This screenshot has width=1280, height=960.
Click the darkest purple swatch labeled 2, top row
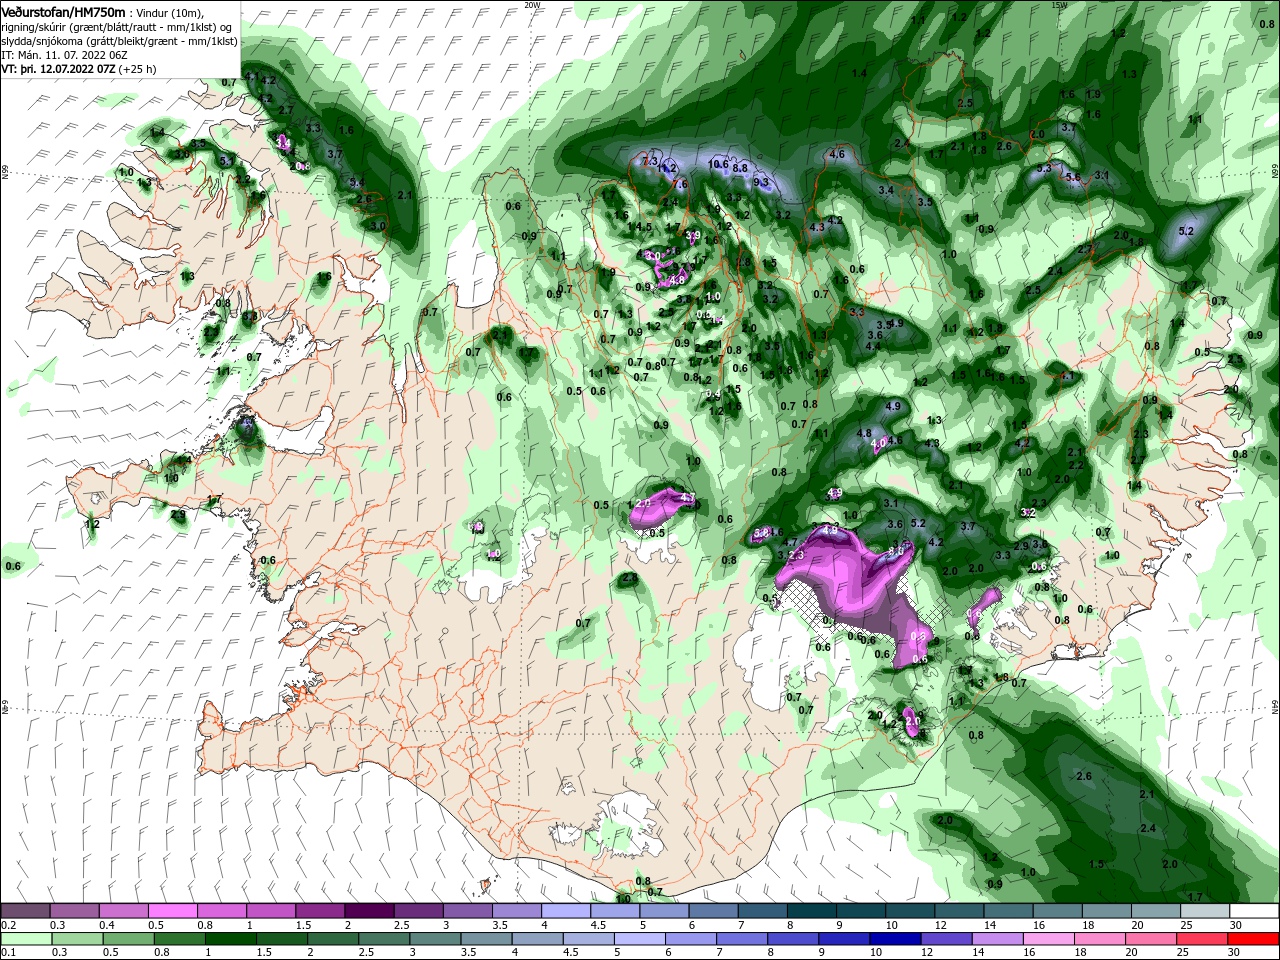pos(369,911)
